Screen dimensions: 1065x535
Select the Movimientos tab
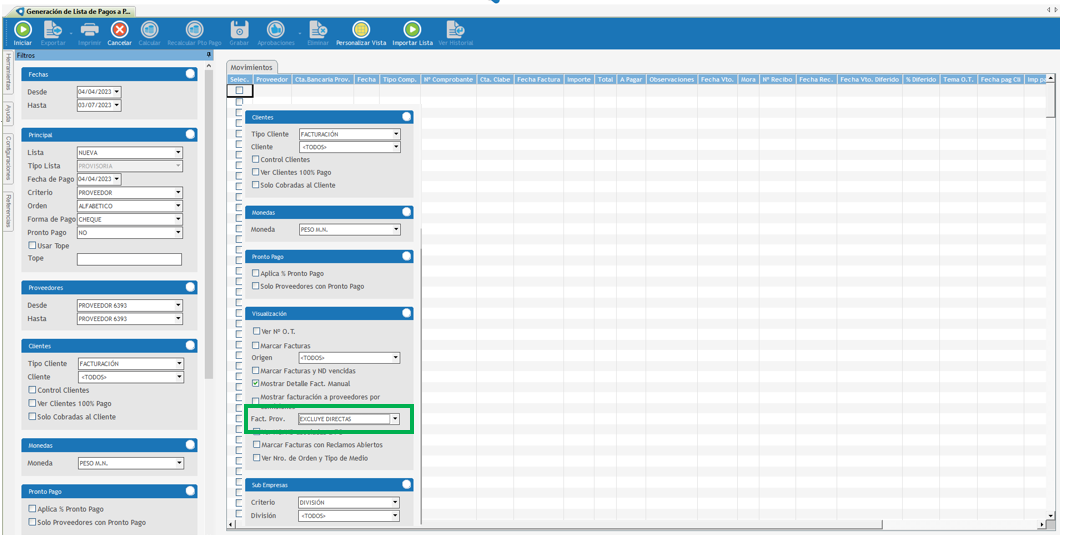[251, 67]
